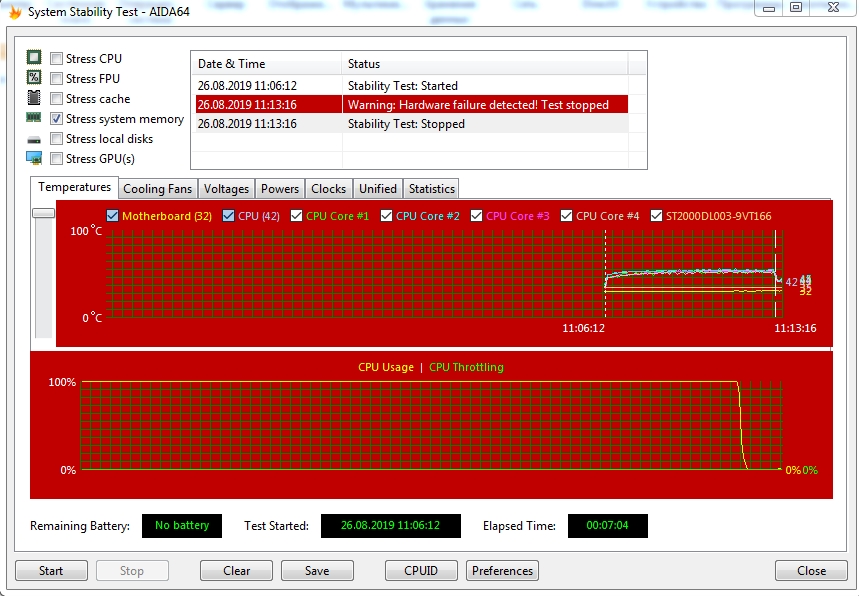
Task: Enable the Stress local disks checkbox
Action: [56, 139]
